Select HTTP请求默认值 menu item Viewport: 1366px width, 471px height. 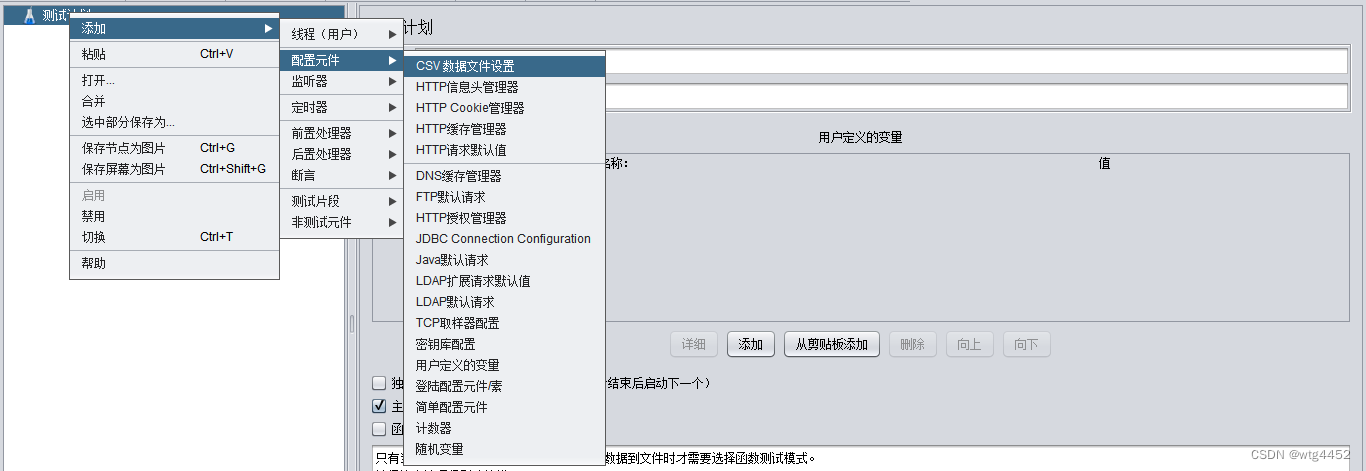point(505,150)
